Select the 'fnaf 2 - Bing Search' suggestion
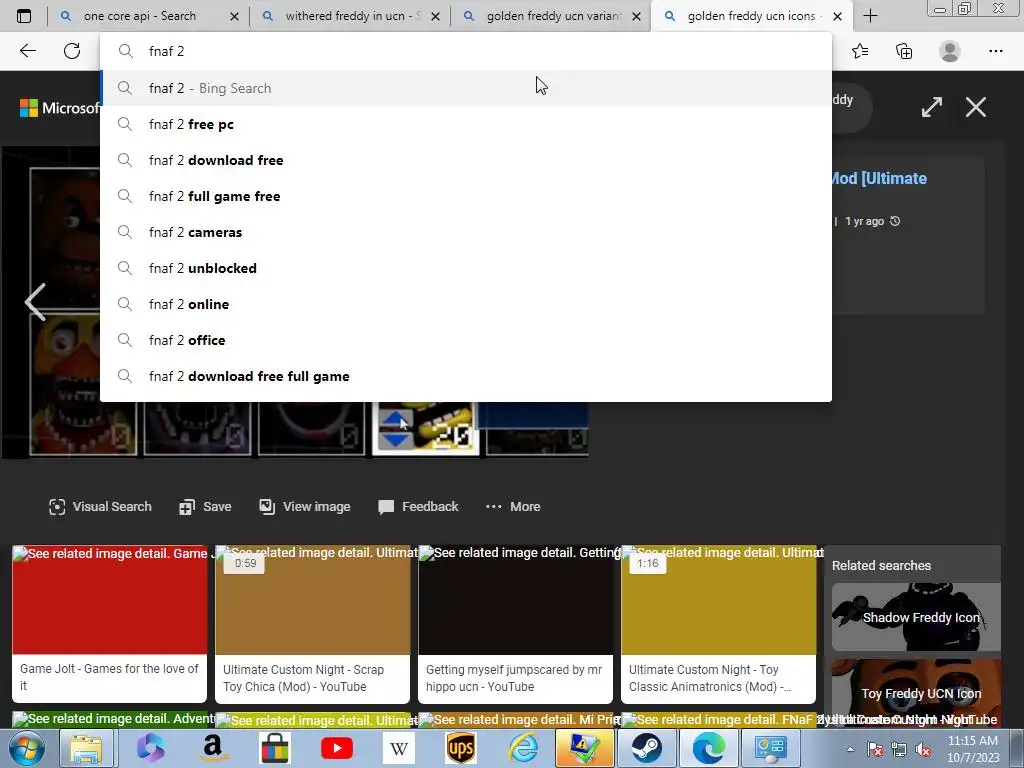Image resolution: width=1024 pixels, height=768 pixels. [466, 88]
